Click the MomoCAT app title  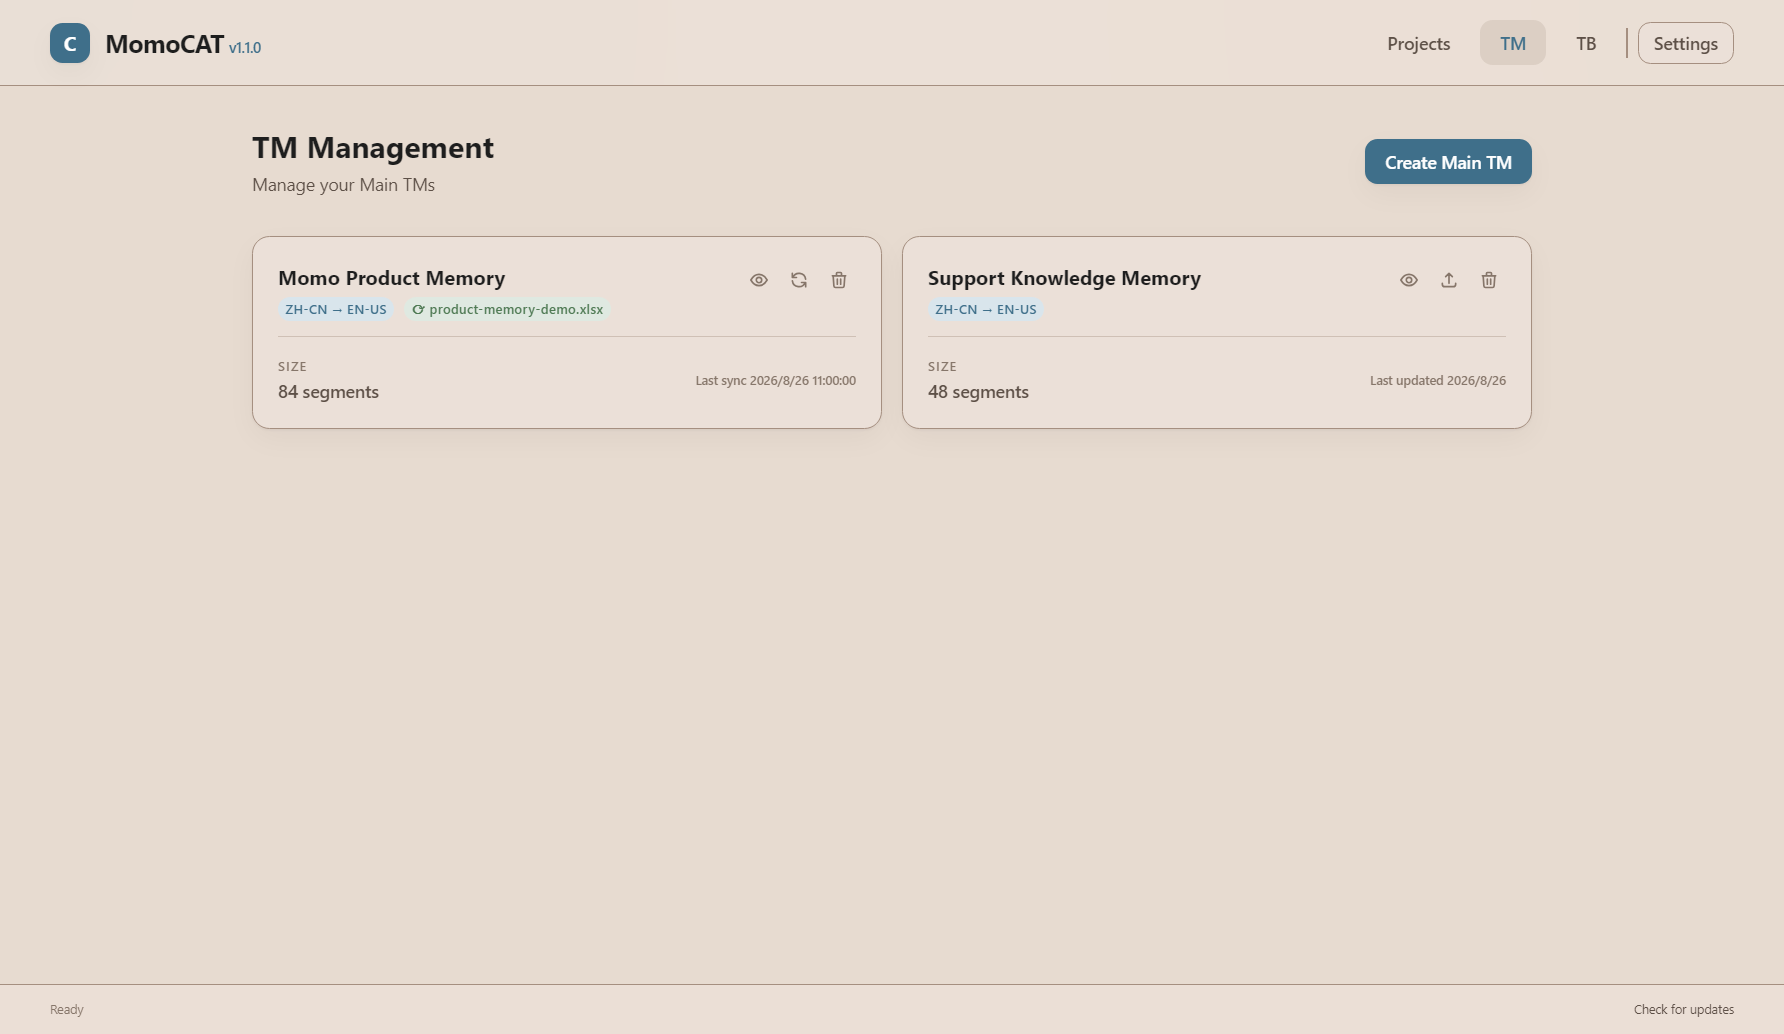[165, 44]
